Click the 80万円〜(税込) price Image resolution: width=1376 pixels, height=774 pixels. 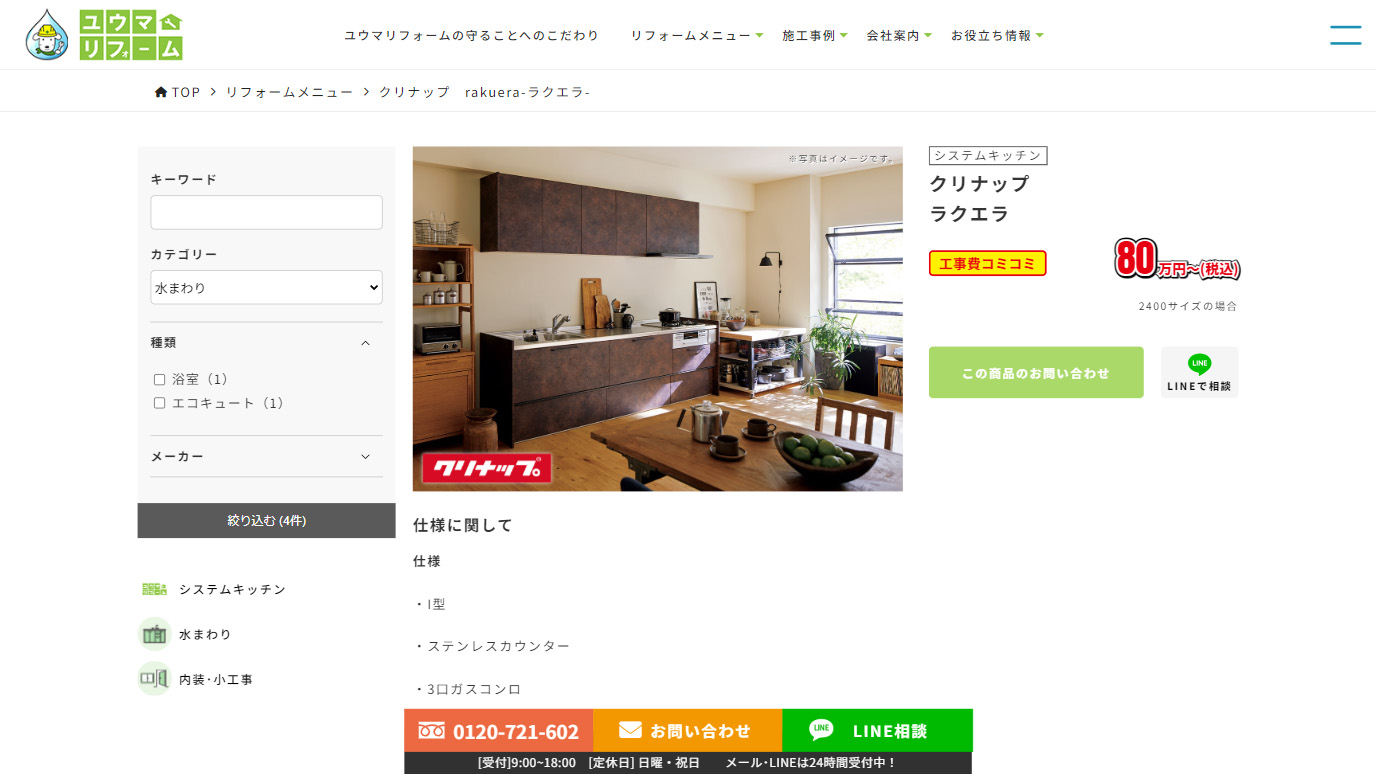pos(1177,260)
